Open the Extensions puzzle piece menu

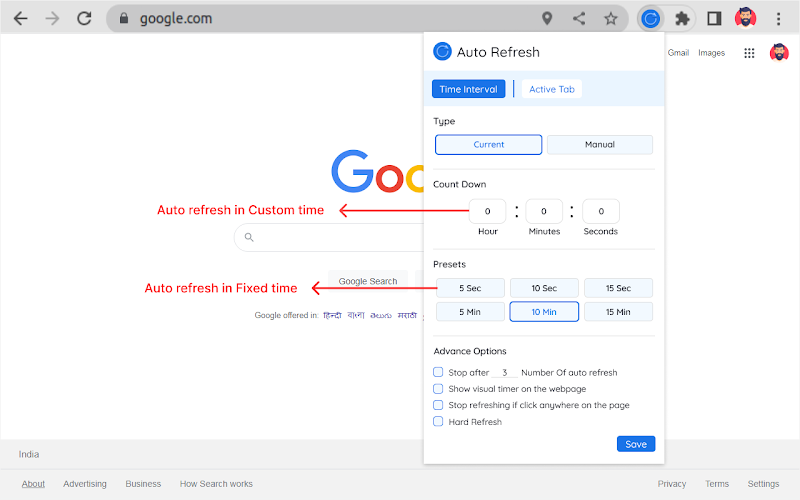(x=682, y=19)
